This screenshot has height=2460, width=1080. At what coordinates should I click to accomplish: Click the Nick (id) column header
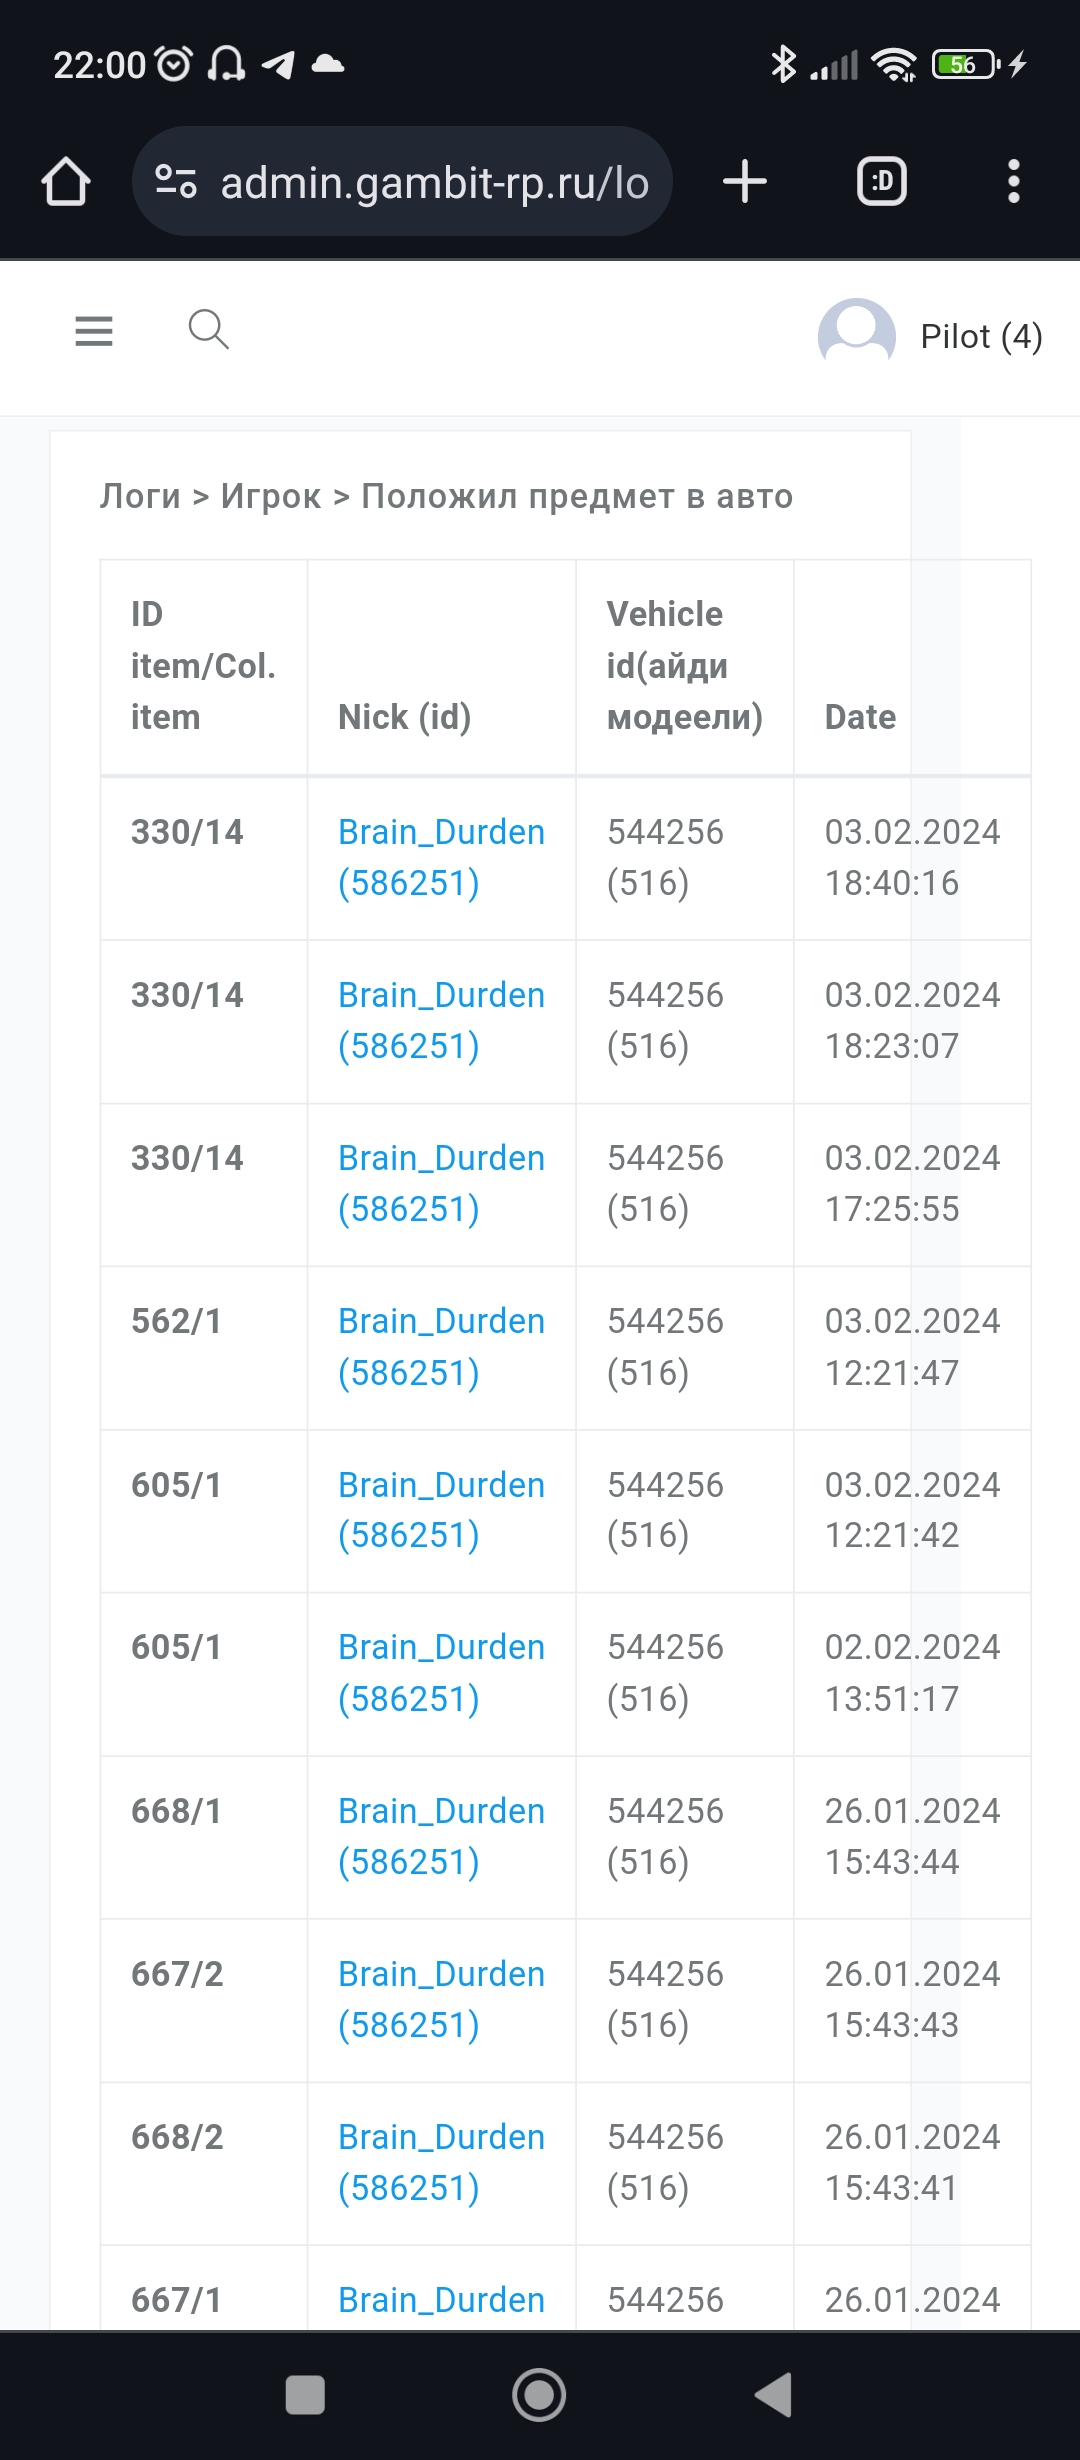(404, 717)
